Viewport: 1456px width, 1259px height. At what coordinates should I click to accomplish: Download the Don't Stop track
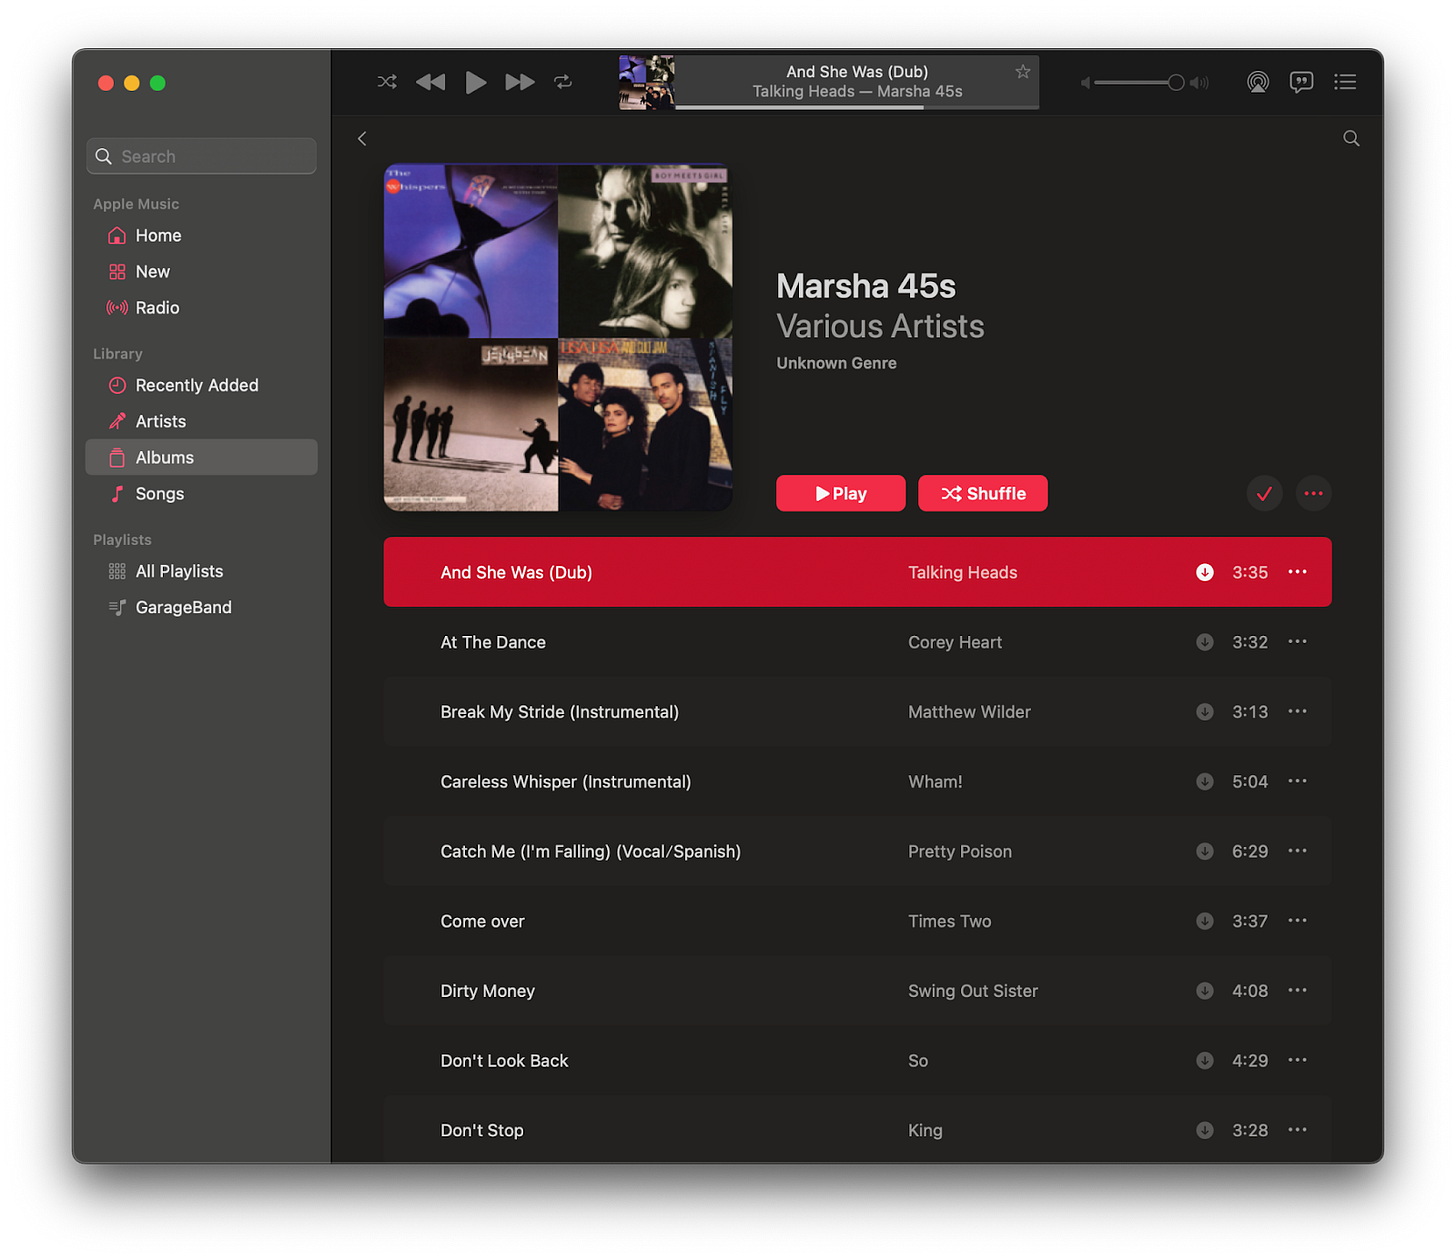(x=1204, y=1130)
